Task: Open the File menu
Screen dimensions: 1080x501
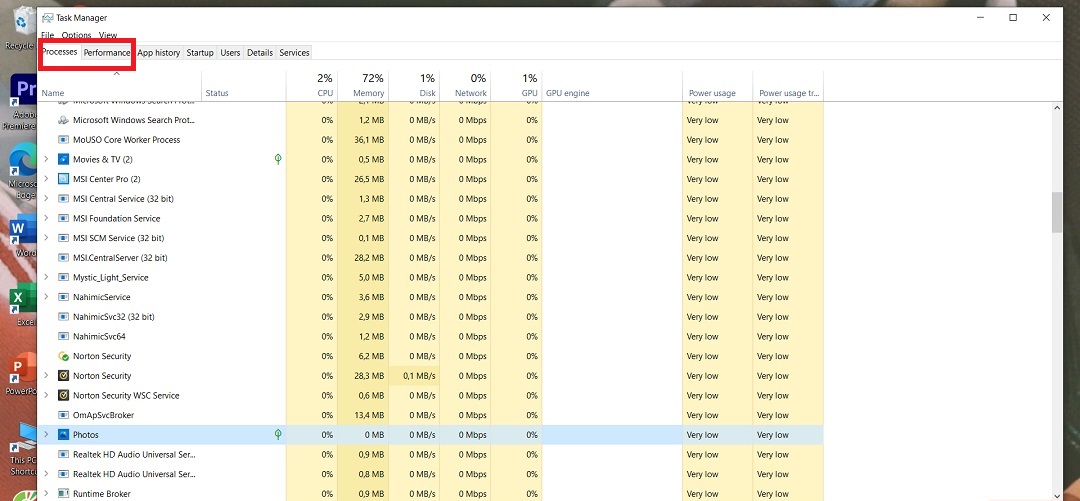Action: (48, 35)
